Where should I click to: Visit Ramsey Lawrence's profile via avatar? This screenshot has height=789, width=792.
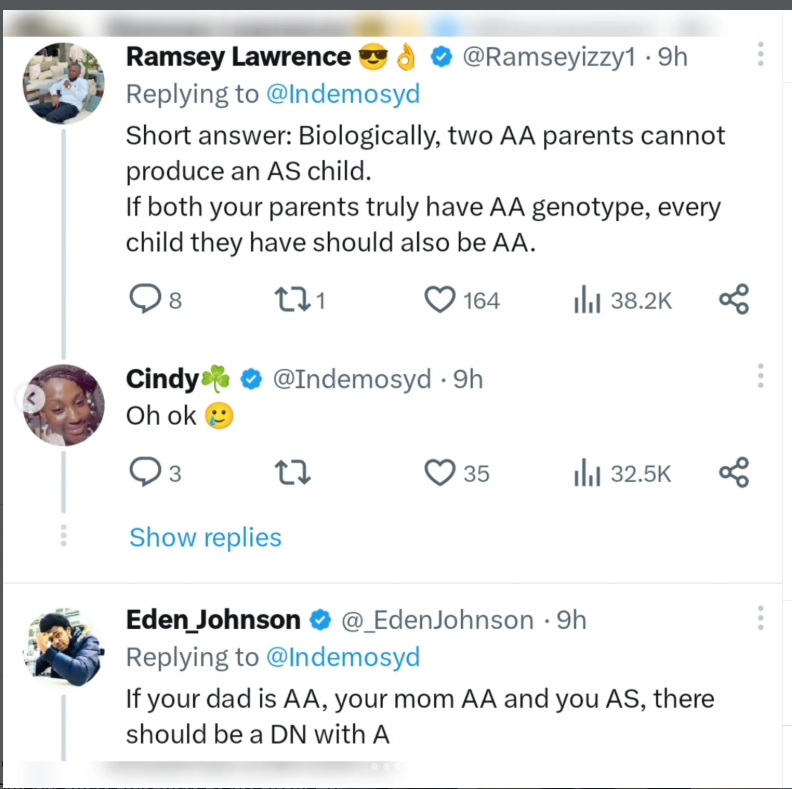pos(63,82)
